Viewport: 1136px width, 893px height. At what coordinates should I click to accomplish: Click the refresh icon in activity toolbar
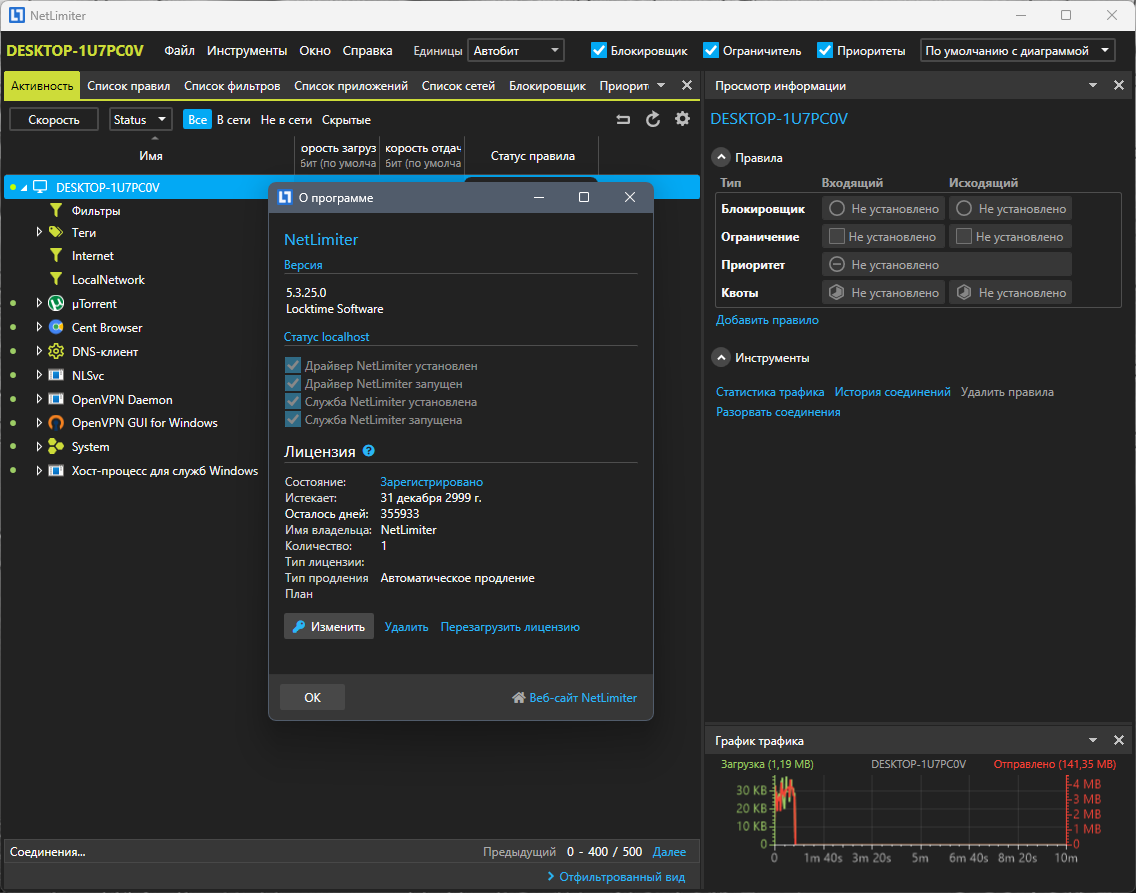tap(653, 120)
